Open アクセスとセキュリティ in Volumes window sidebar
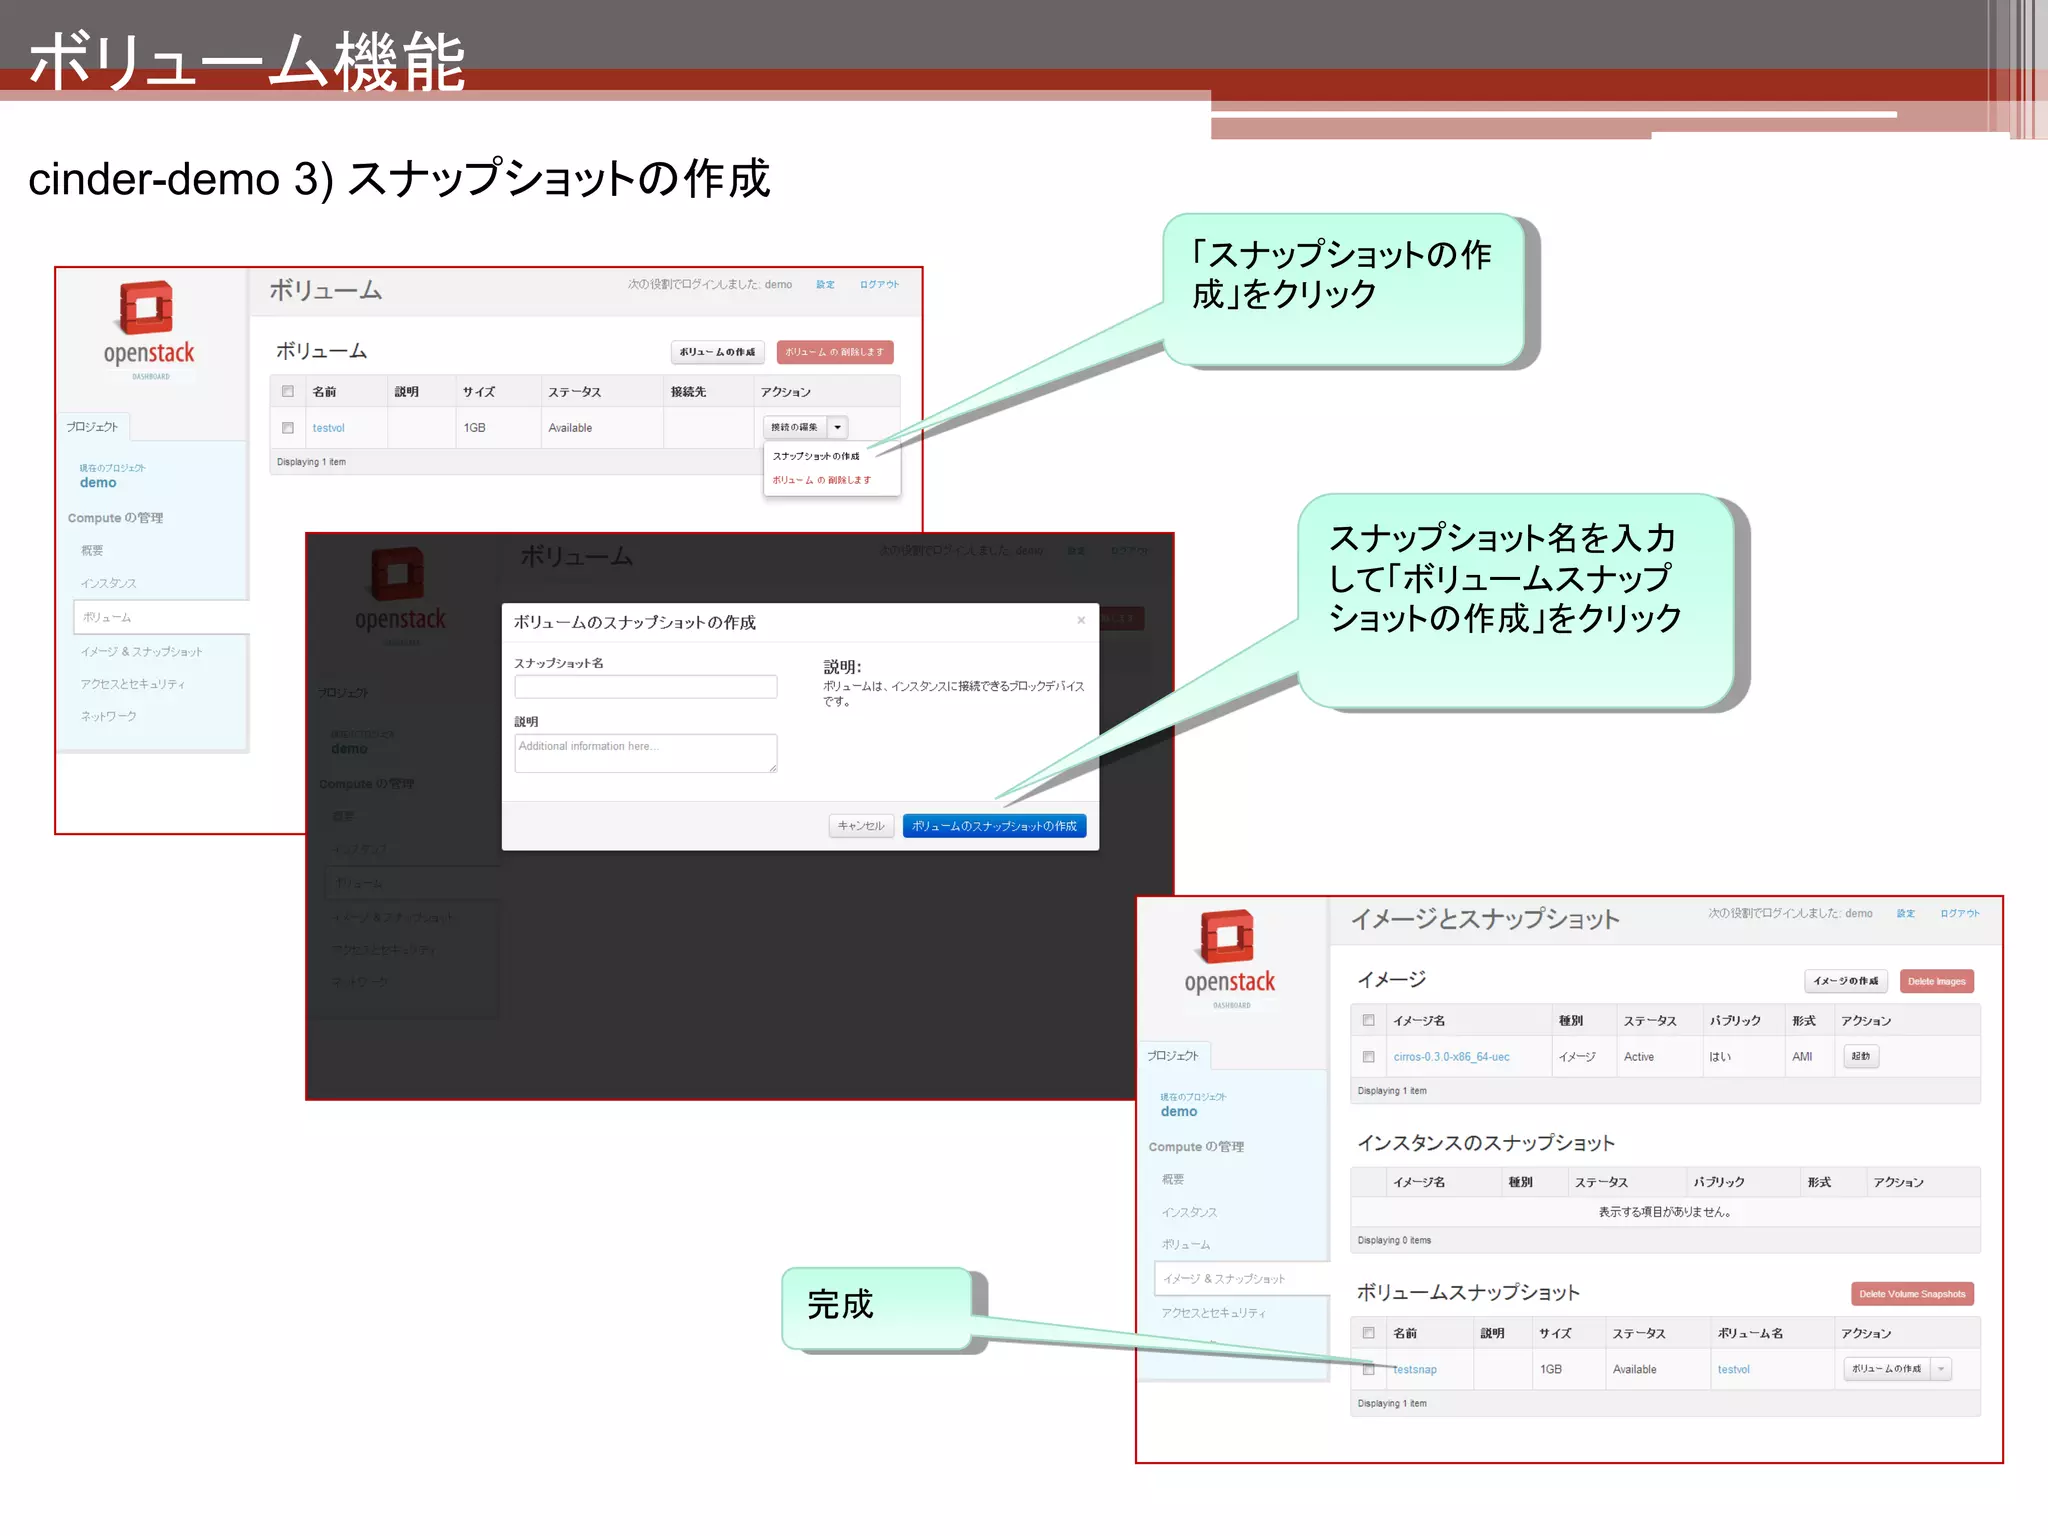Viewport: 2048px width, 1536px height. 132,684
